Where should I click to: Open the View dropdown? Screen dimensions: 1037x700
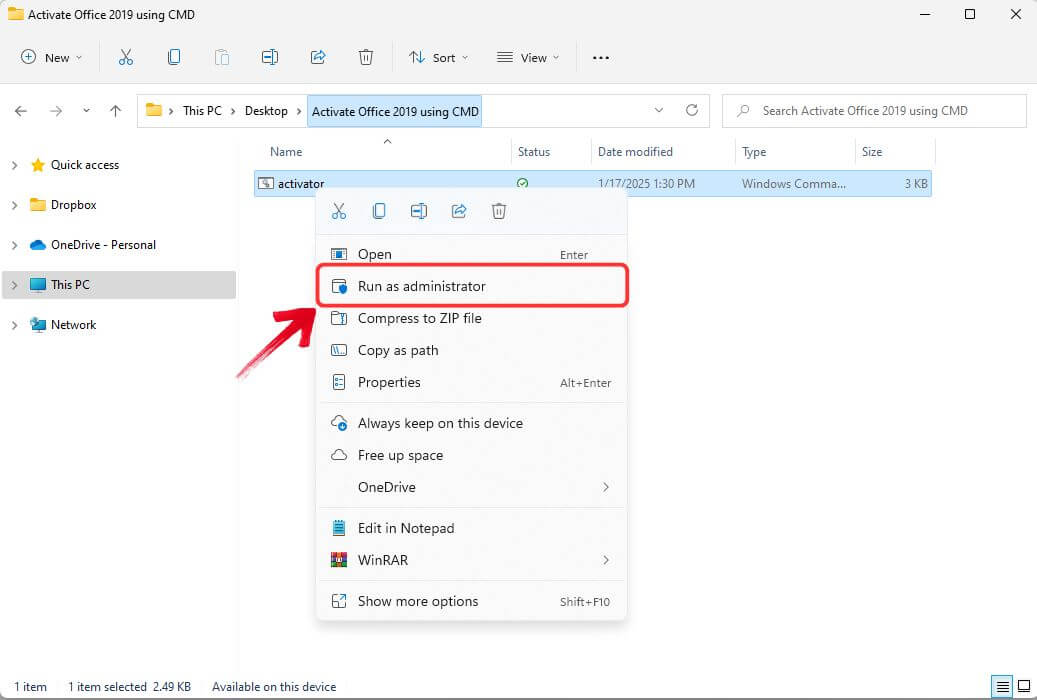528,58
